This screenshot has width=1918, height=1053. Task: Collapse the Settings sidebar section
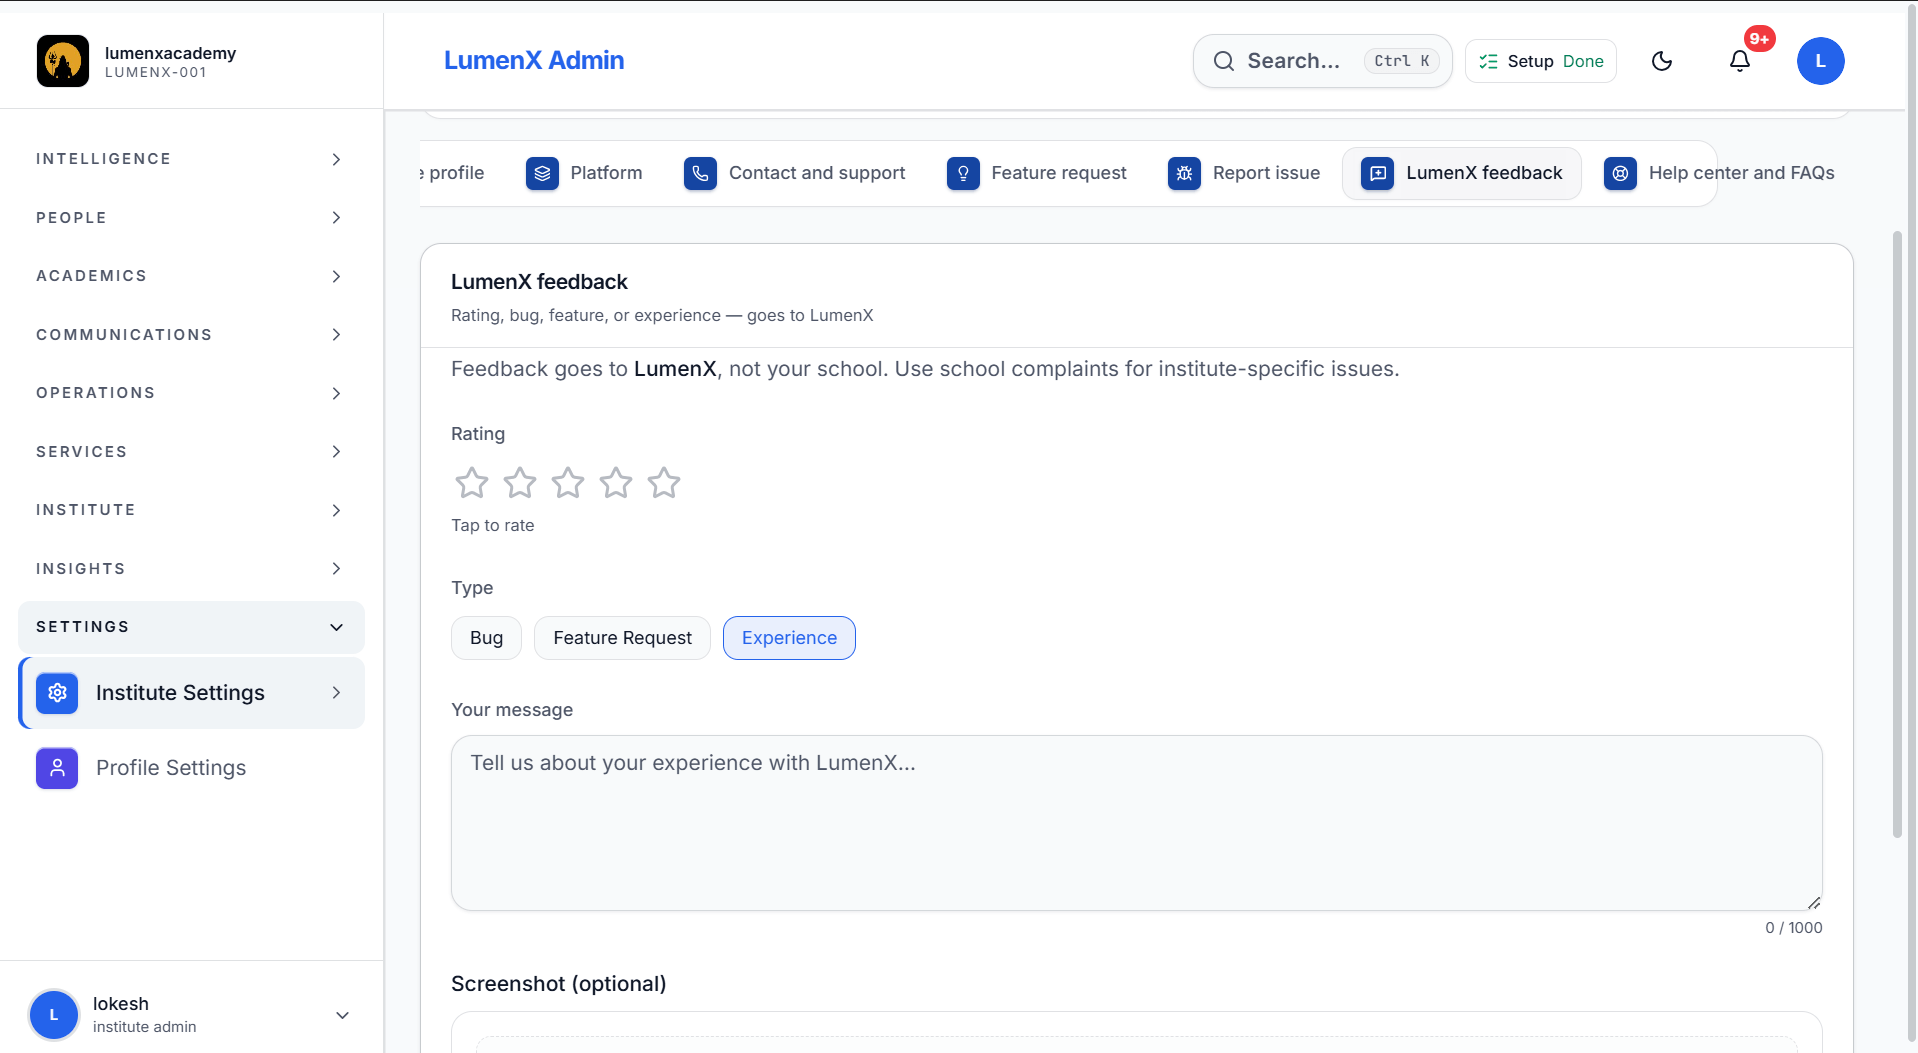pyautogui.click(x=191, y=627)
